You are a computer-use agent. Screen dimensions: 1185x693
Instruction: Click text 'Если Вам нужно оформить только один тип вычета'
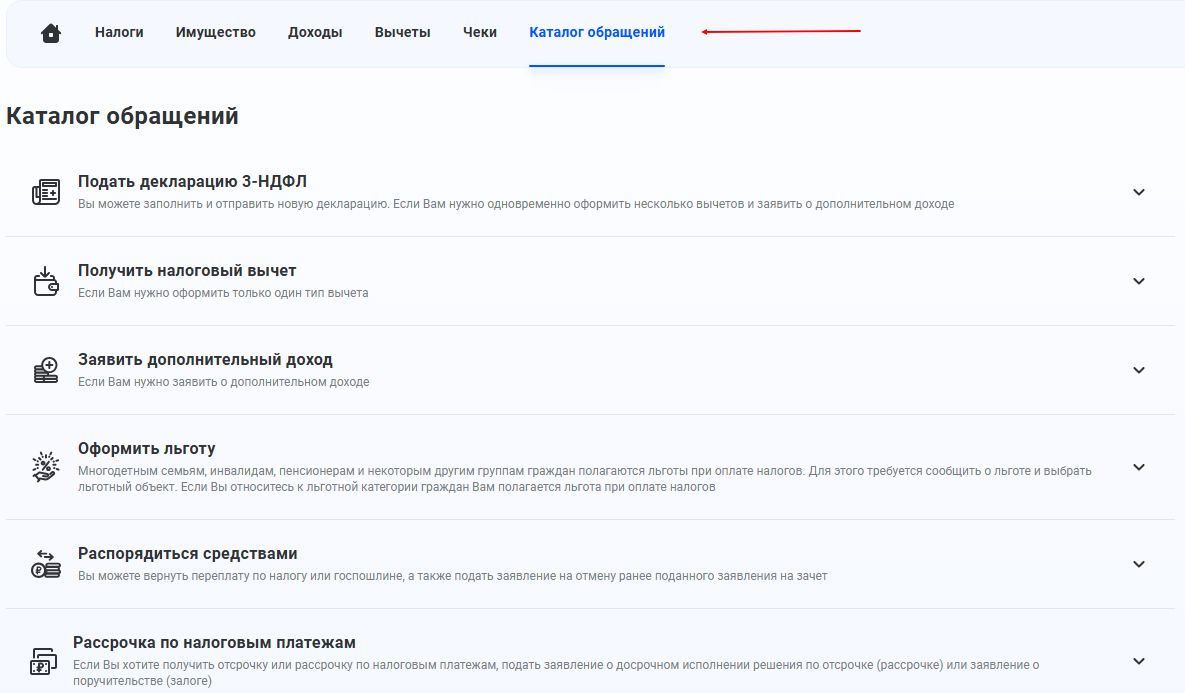point(223,292)
